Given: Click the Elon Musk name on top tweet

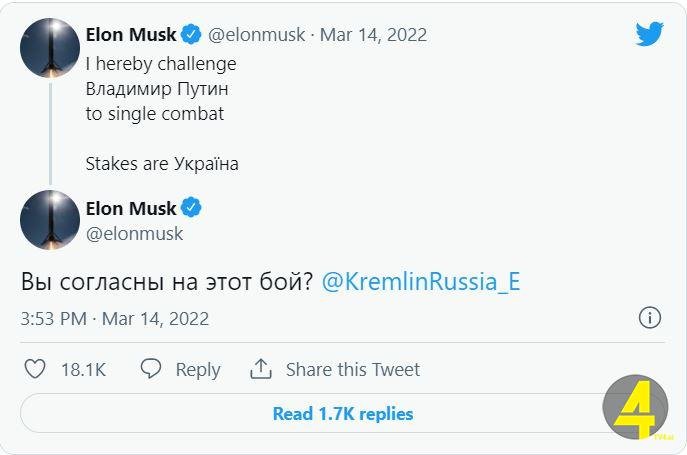Looking at the screenshot, I should coord(131,35).
